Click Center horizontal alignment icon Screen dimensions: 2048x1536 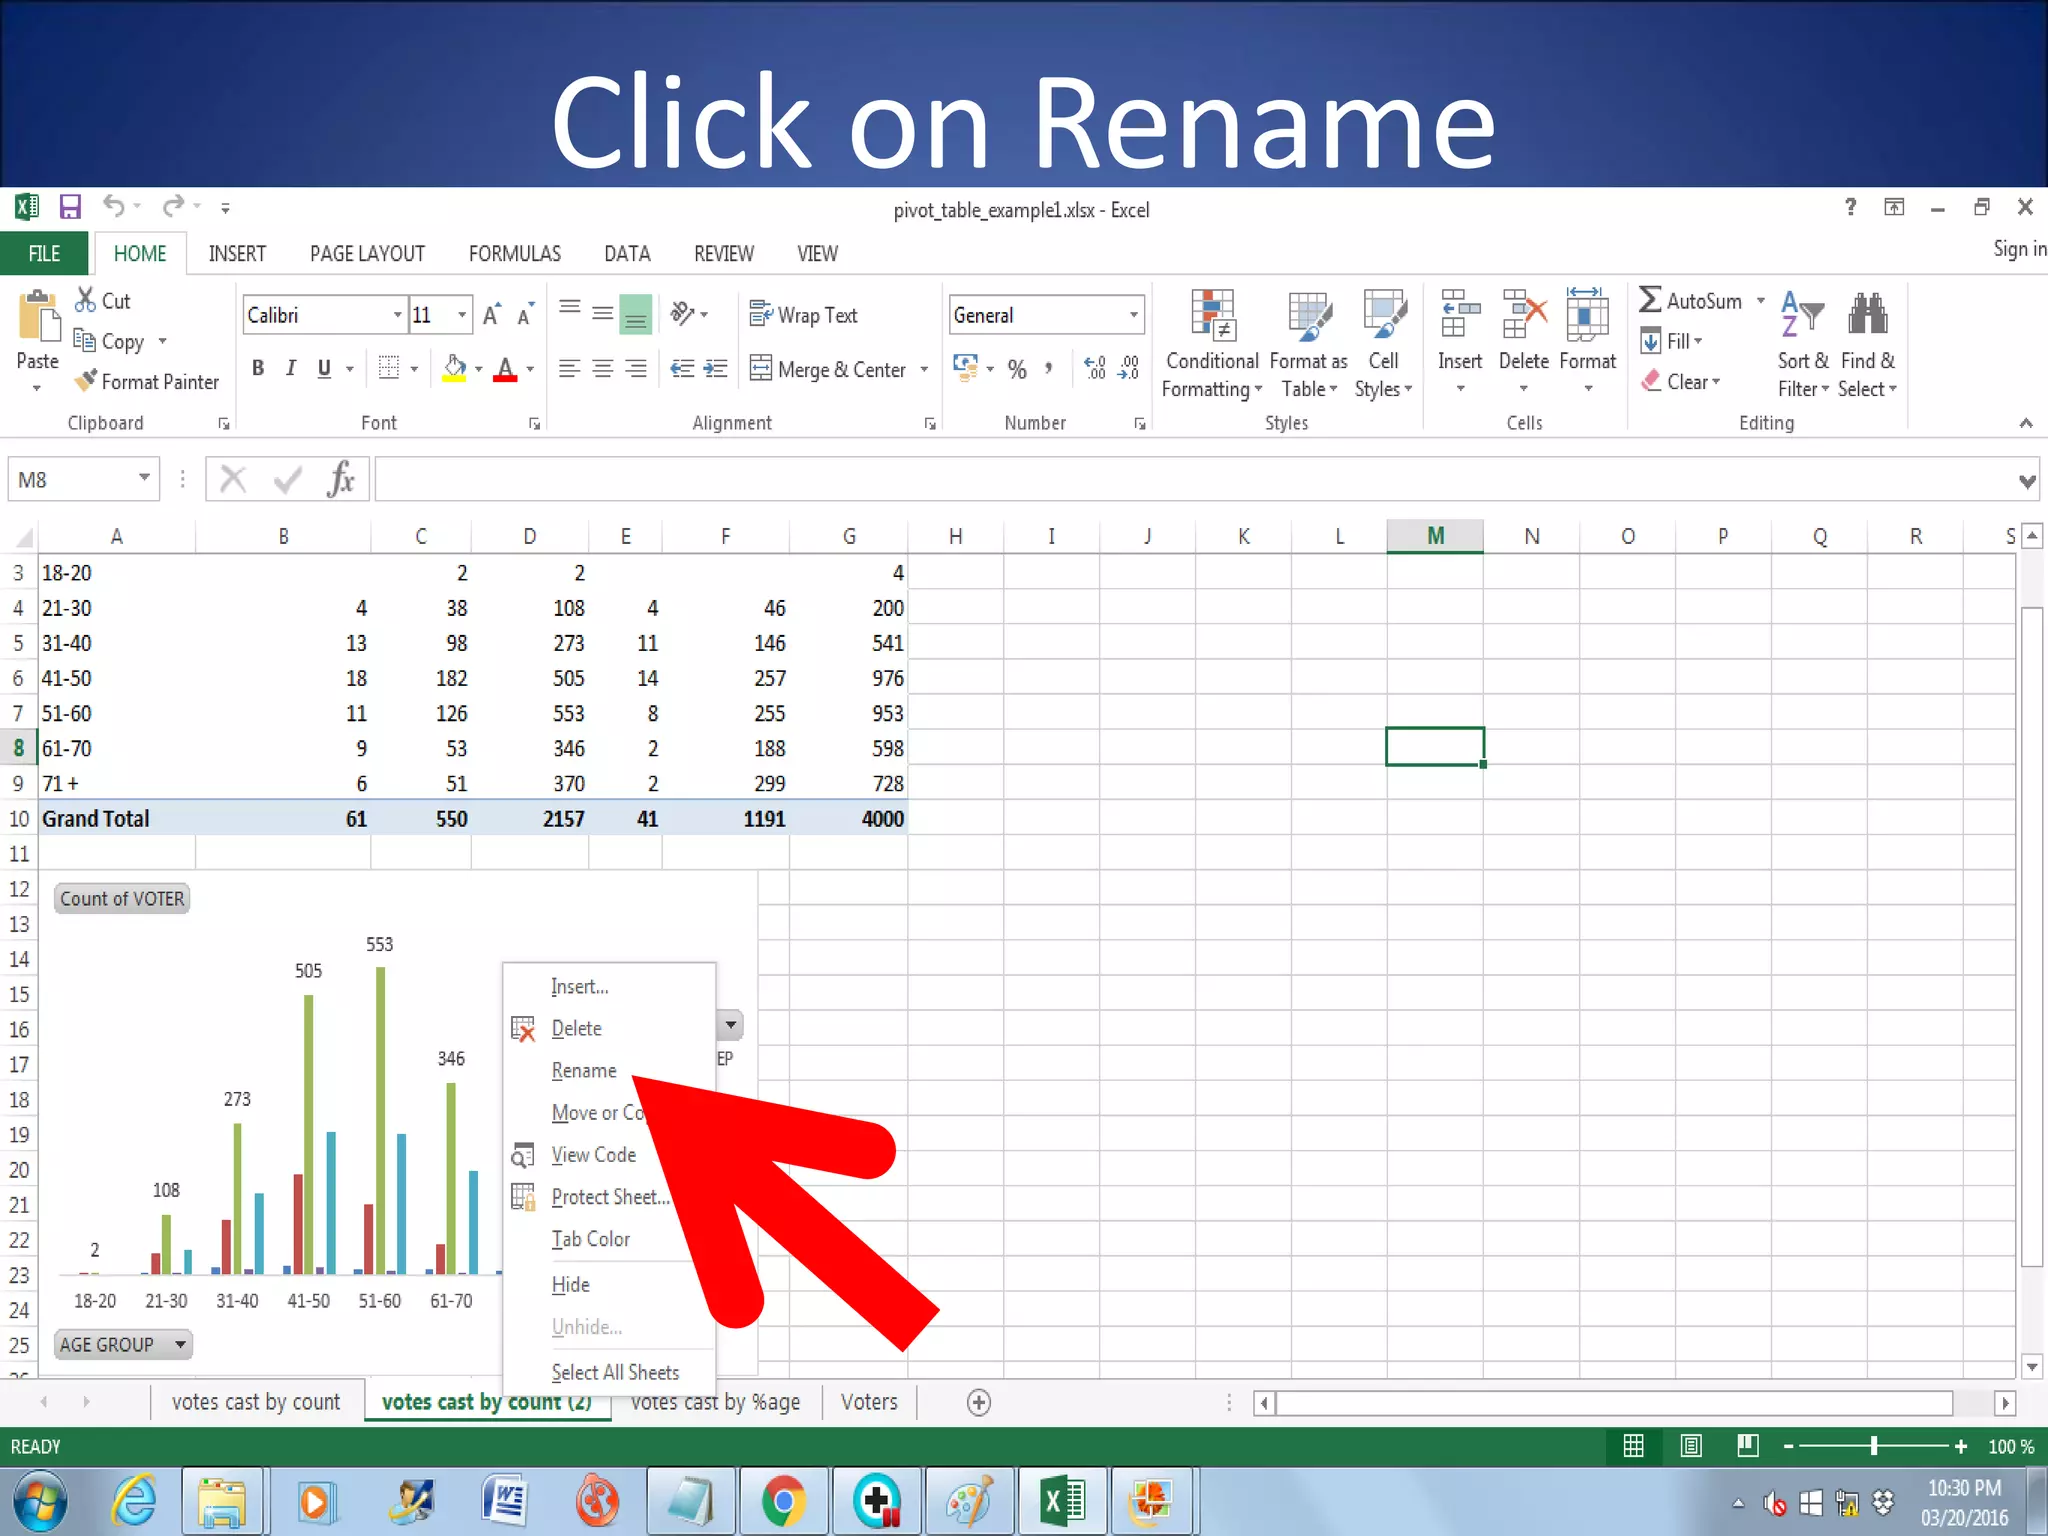[602, 369]
